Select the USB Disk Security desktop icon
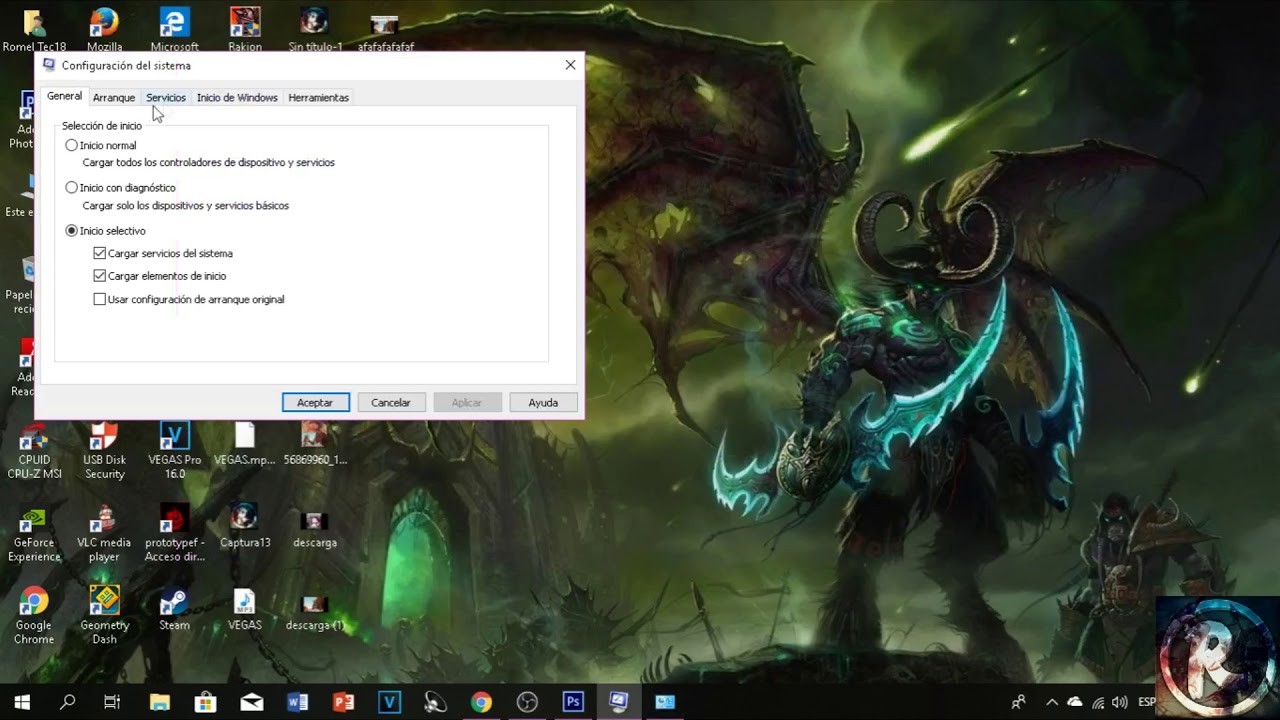The height and width of the screenshot is (720, 1280). 104,450
